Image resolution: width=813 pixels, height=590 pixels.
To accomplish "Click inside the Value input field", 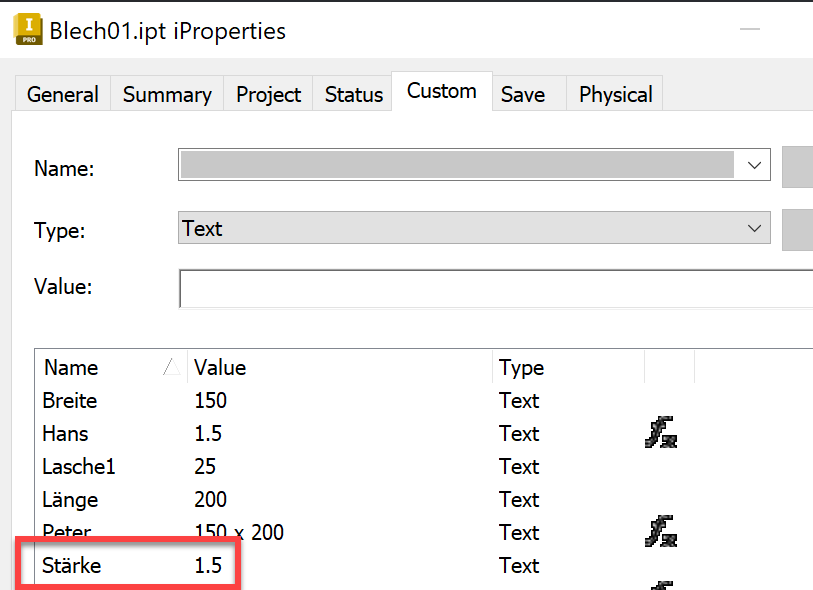I will [450, 287].
